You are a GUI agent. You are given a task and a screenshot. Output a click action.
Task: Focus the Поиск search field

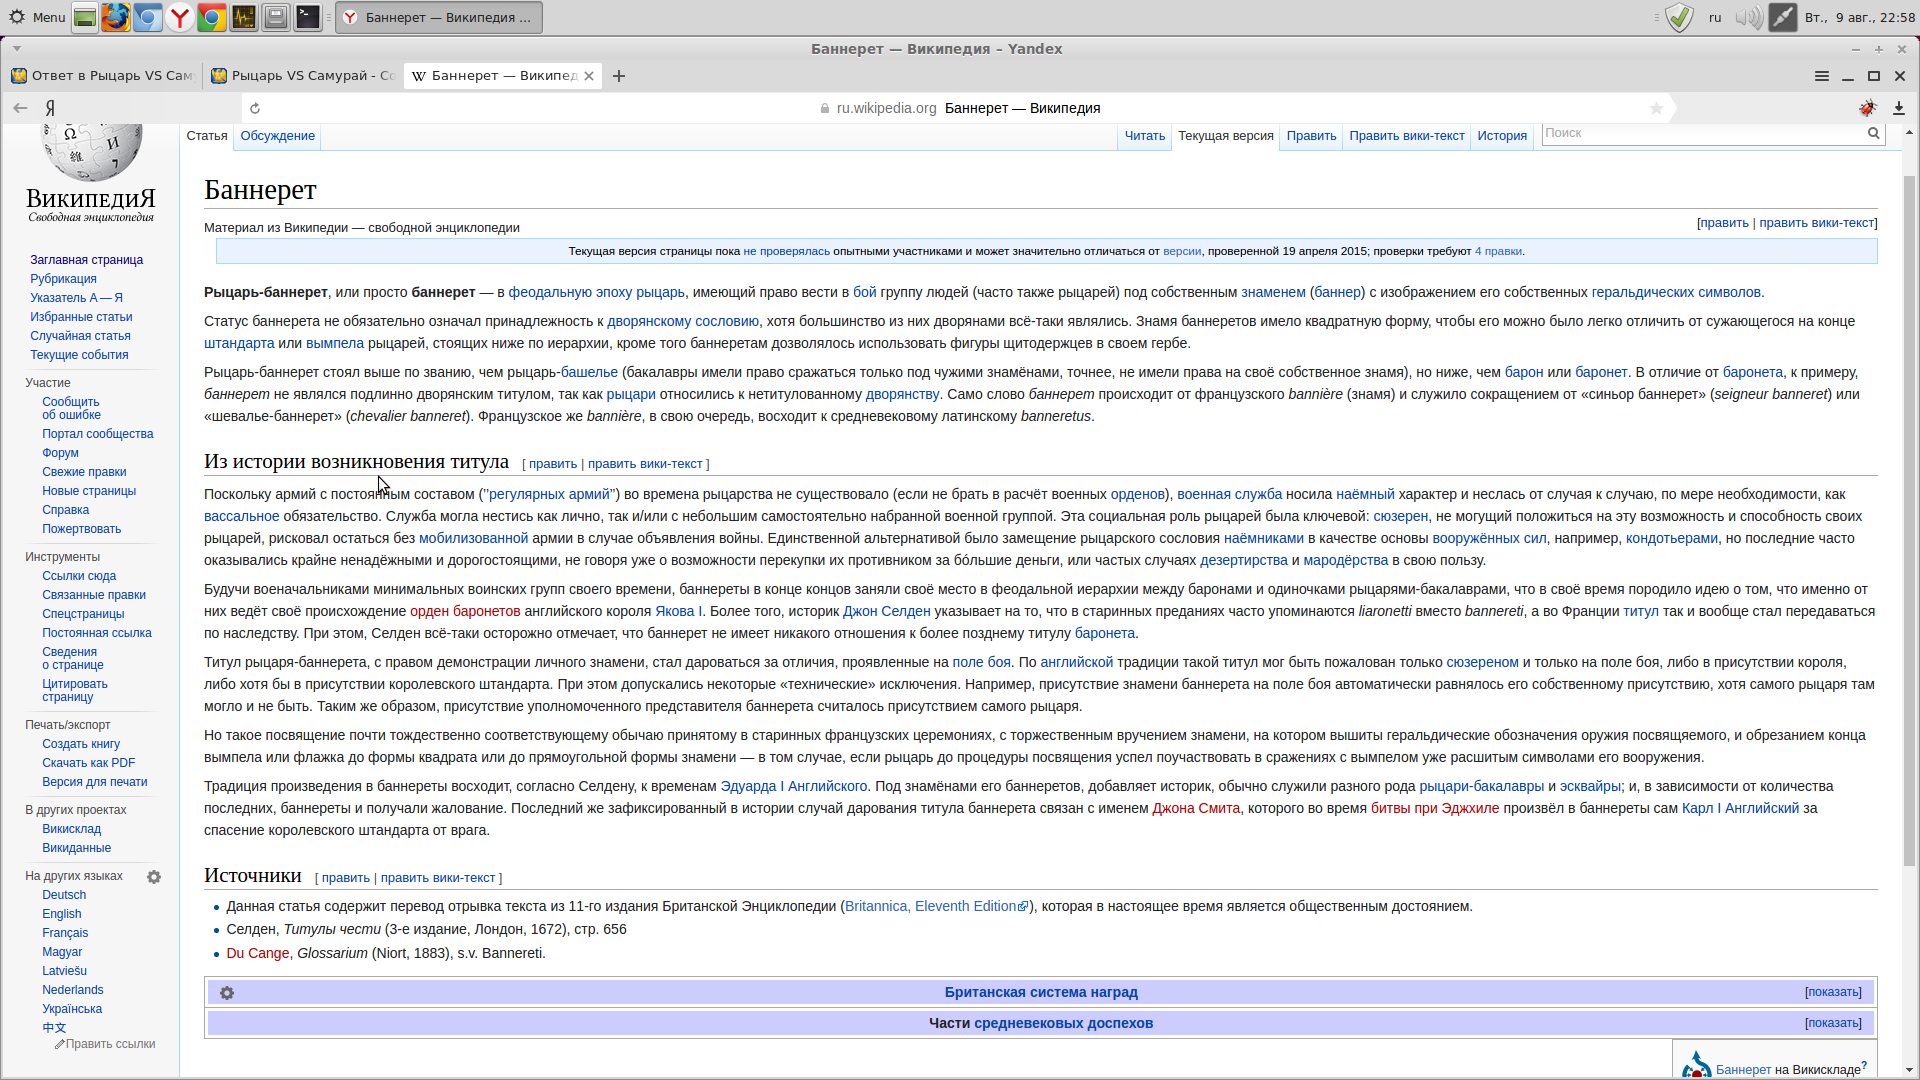point(1703,133)
